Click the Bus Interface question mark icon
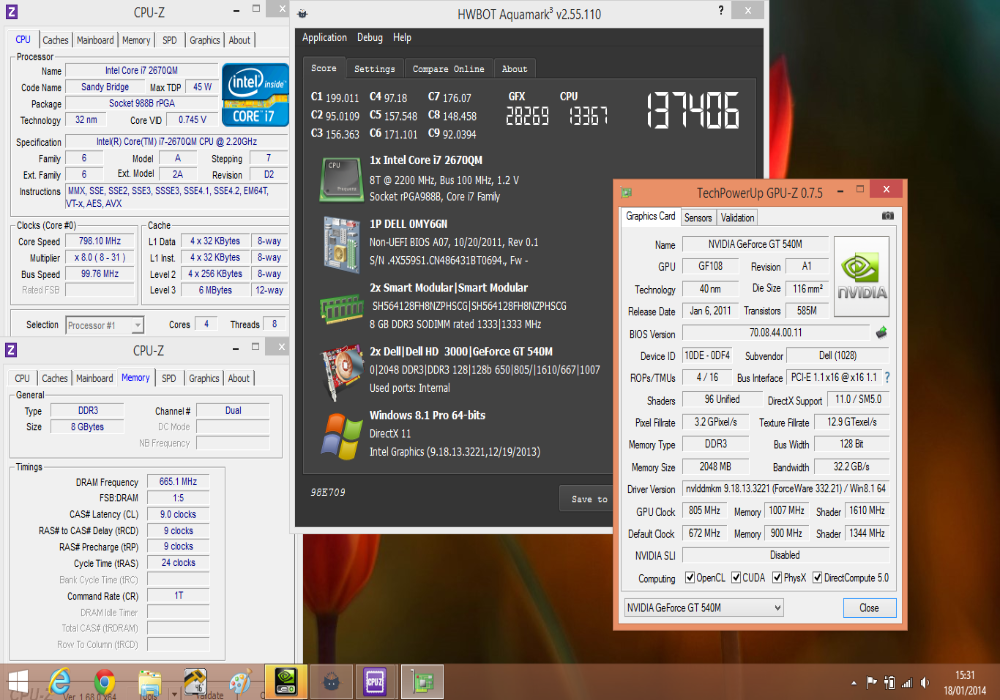1000x700 pixels. pos(887,377)
